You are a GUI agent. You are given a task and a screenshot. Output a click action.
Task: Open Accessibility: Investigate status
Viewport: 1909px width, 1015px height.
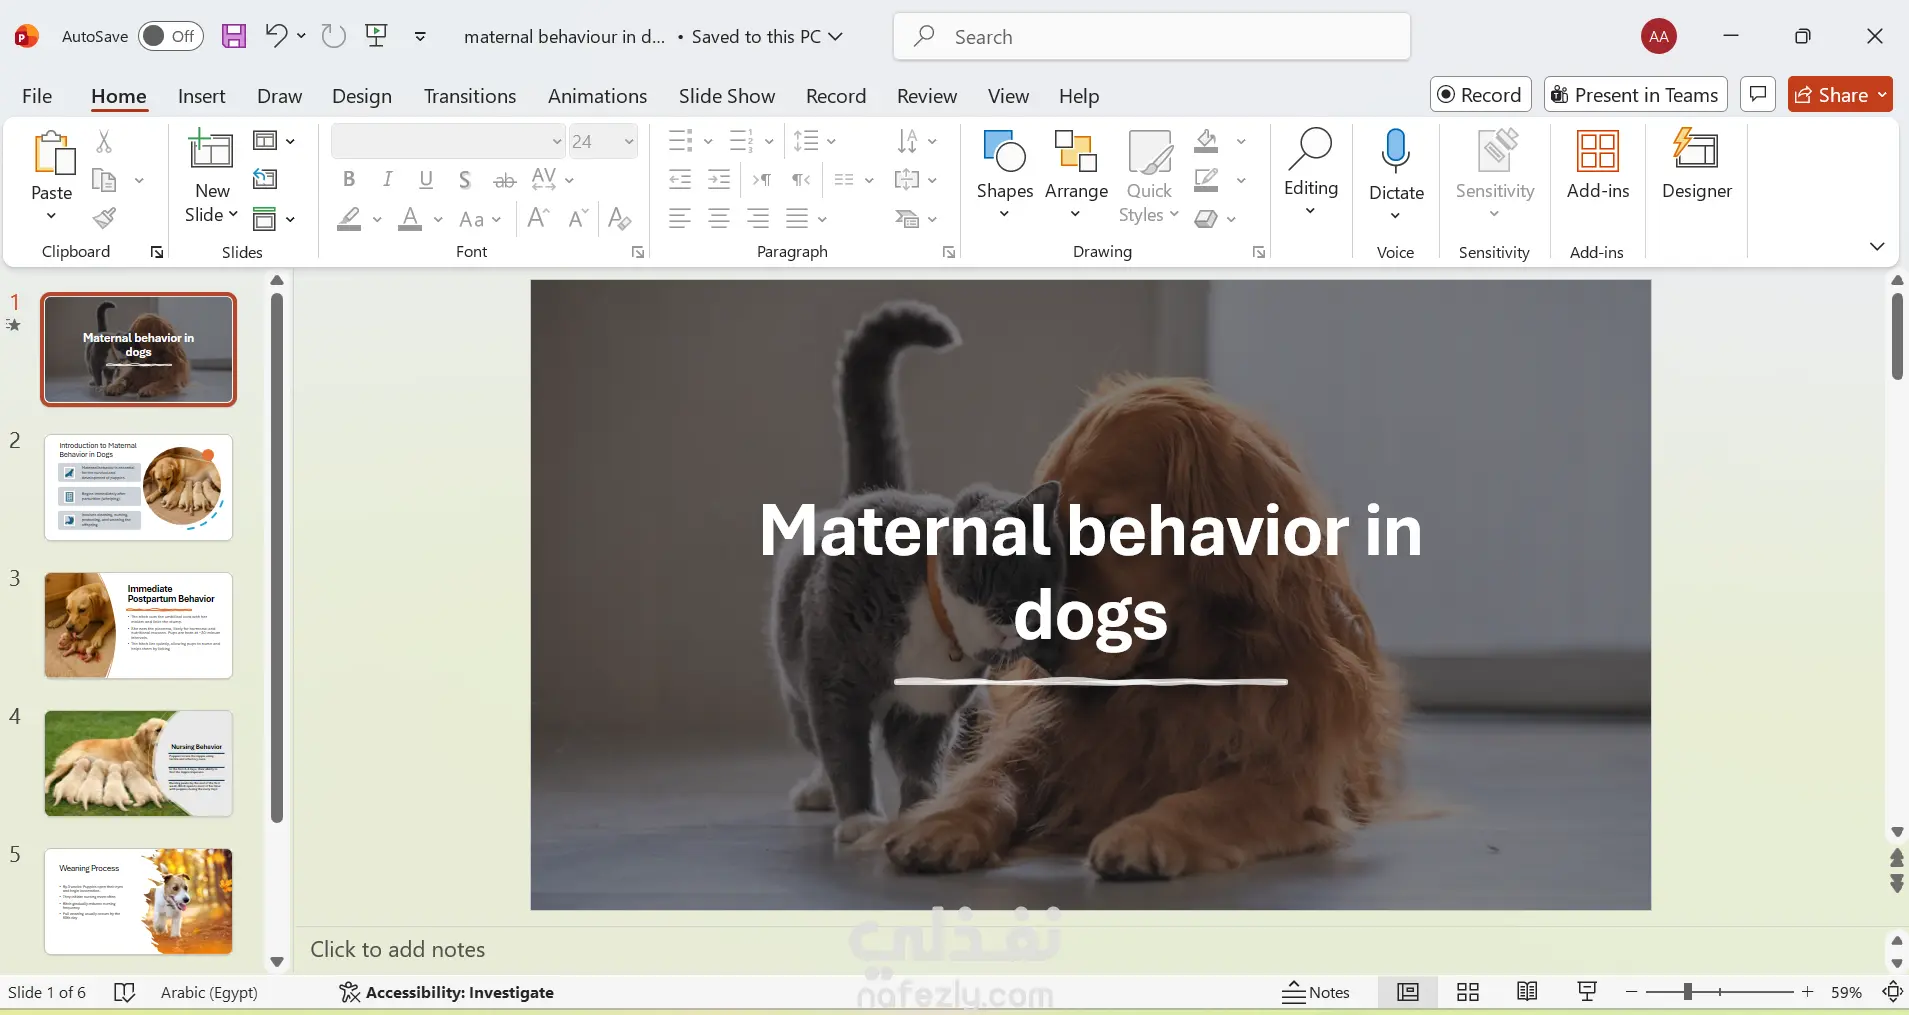[446, 992]
